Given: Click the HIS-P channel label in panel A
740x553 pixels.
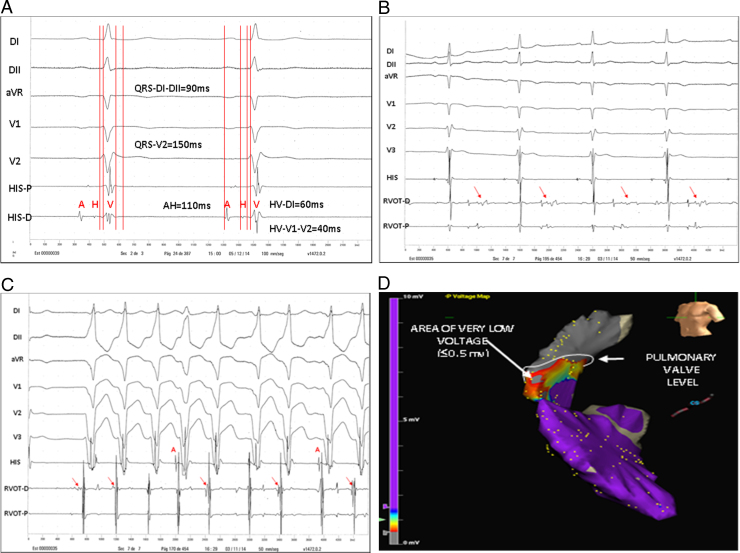Looking at the screenshot, I should pos(20,188).
